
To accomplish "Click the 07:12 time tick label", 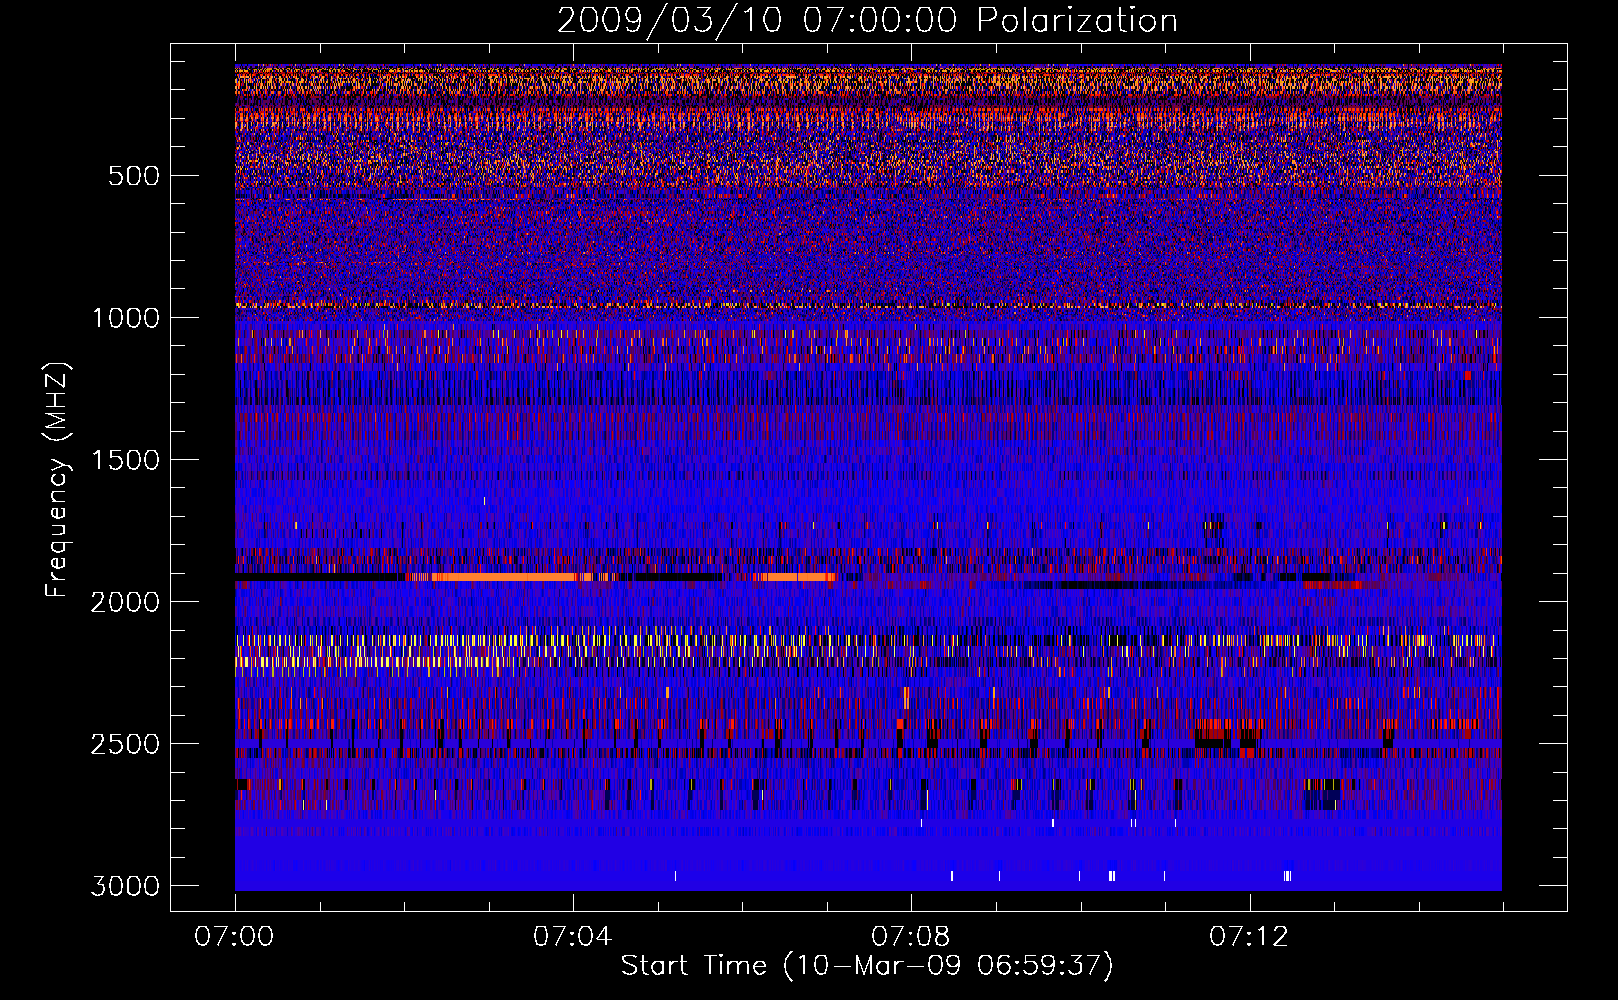I will pos(1249,937).
